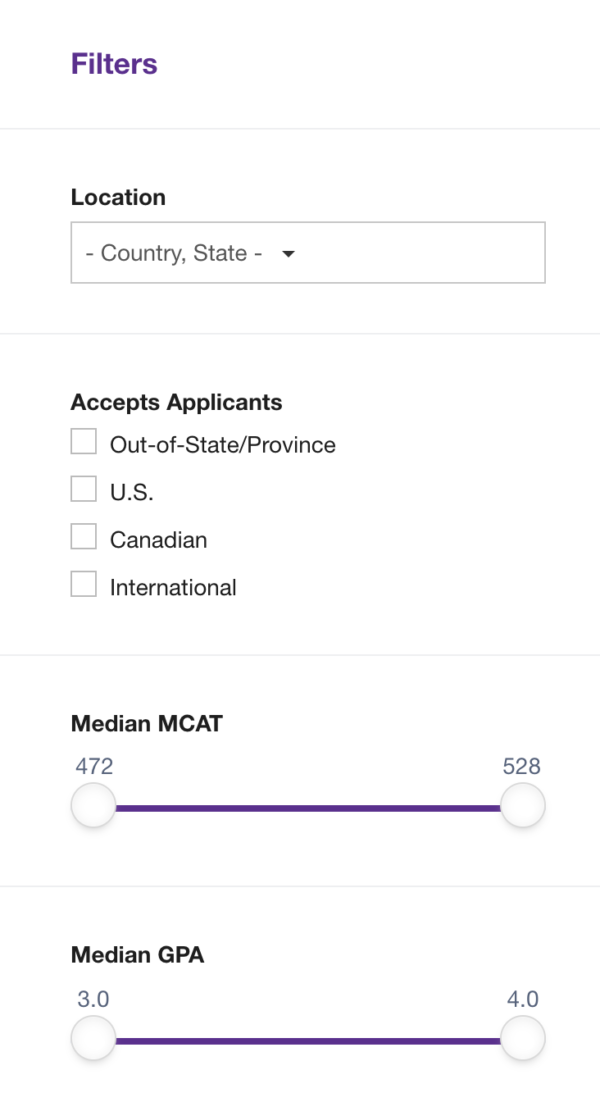Click the middle of the Median MCAT slider track

point(308,804)
